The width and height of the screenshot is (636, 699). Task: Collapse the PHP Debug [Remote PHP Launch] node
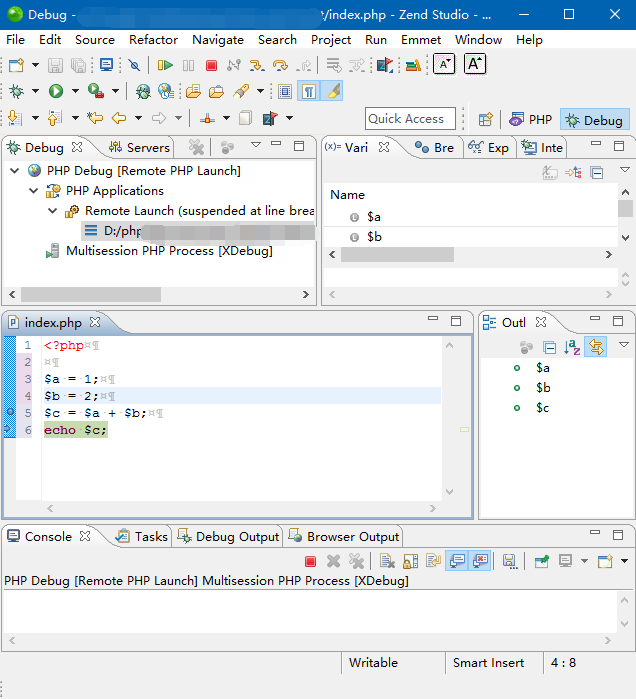pyautogui.click(x=15, y=171)
